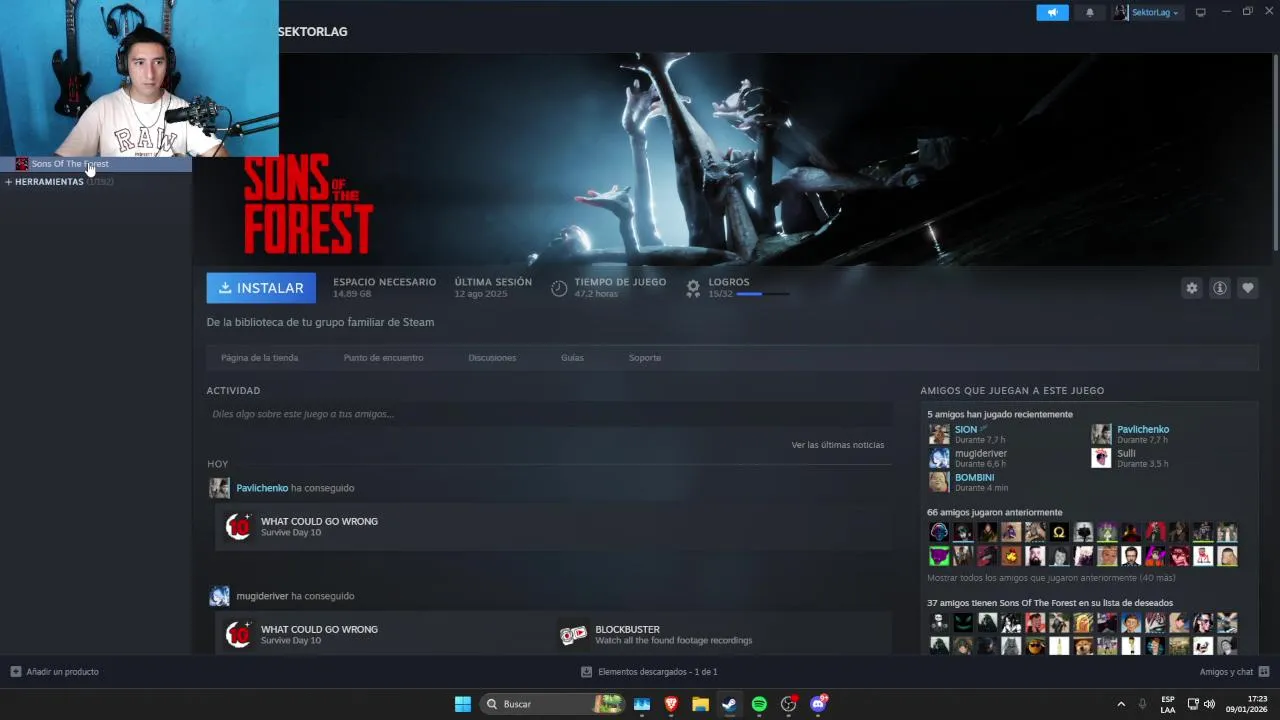Click the TIEMPO DE JUEGO clock icon
The height and width of the screenshot is (720, 1280).
pyautogui.click(x=559, y=288)
